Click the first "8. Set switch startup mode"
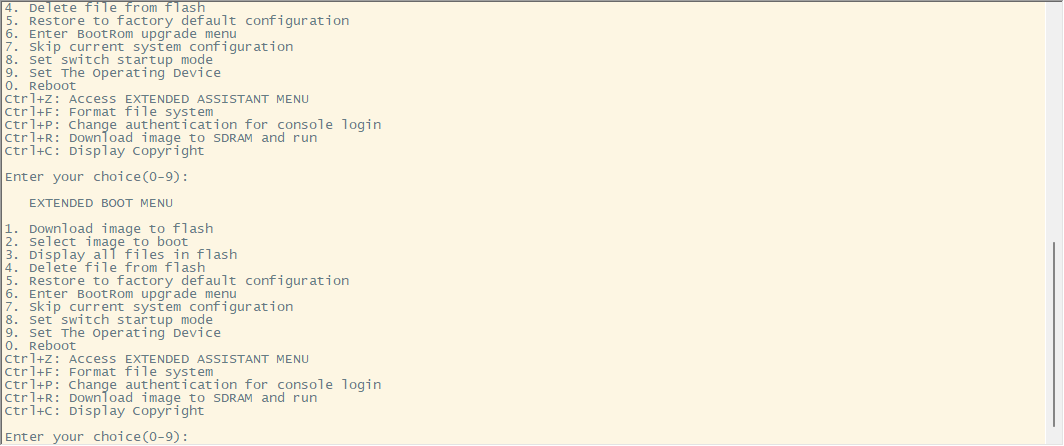Image resolution: width=1064 pixels, height=446 pixels. click(x=108, y=60)
